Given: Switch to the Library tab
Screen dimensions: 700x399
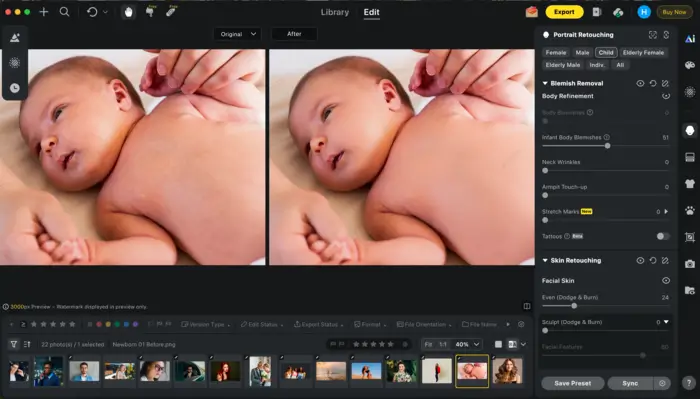Looking at the screenshot, I should pyautogui.click(x=335, y=12).
